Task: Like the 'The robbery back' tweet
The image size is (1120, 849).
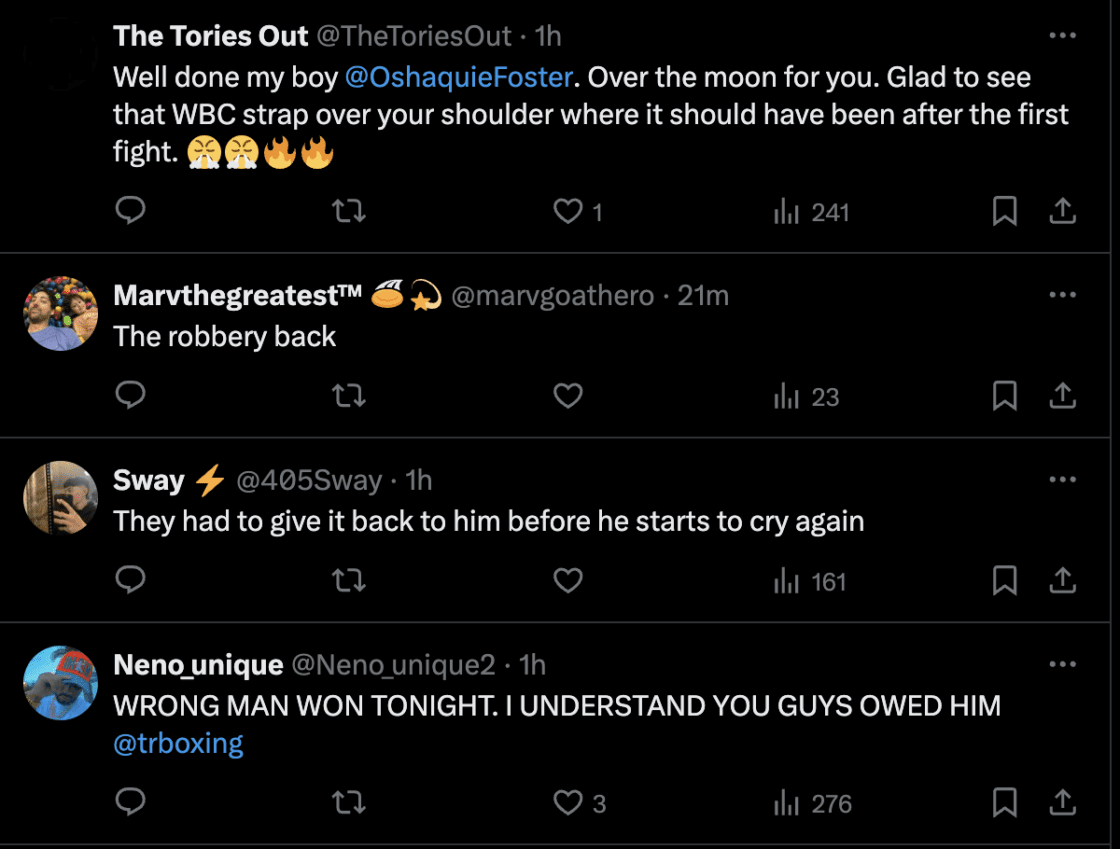Action: coord(568,396)
